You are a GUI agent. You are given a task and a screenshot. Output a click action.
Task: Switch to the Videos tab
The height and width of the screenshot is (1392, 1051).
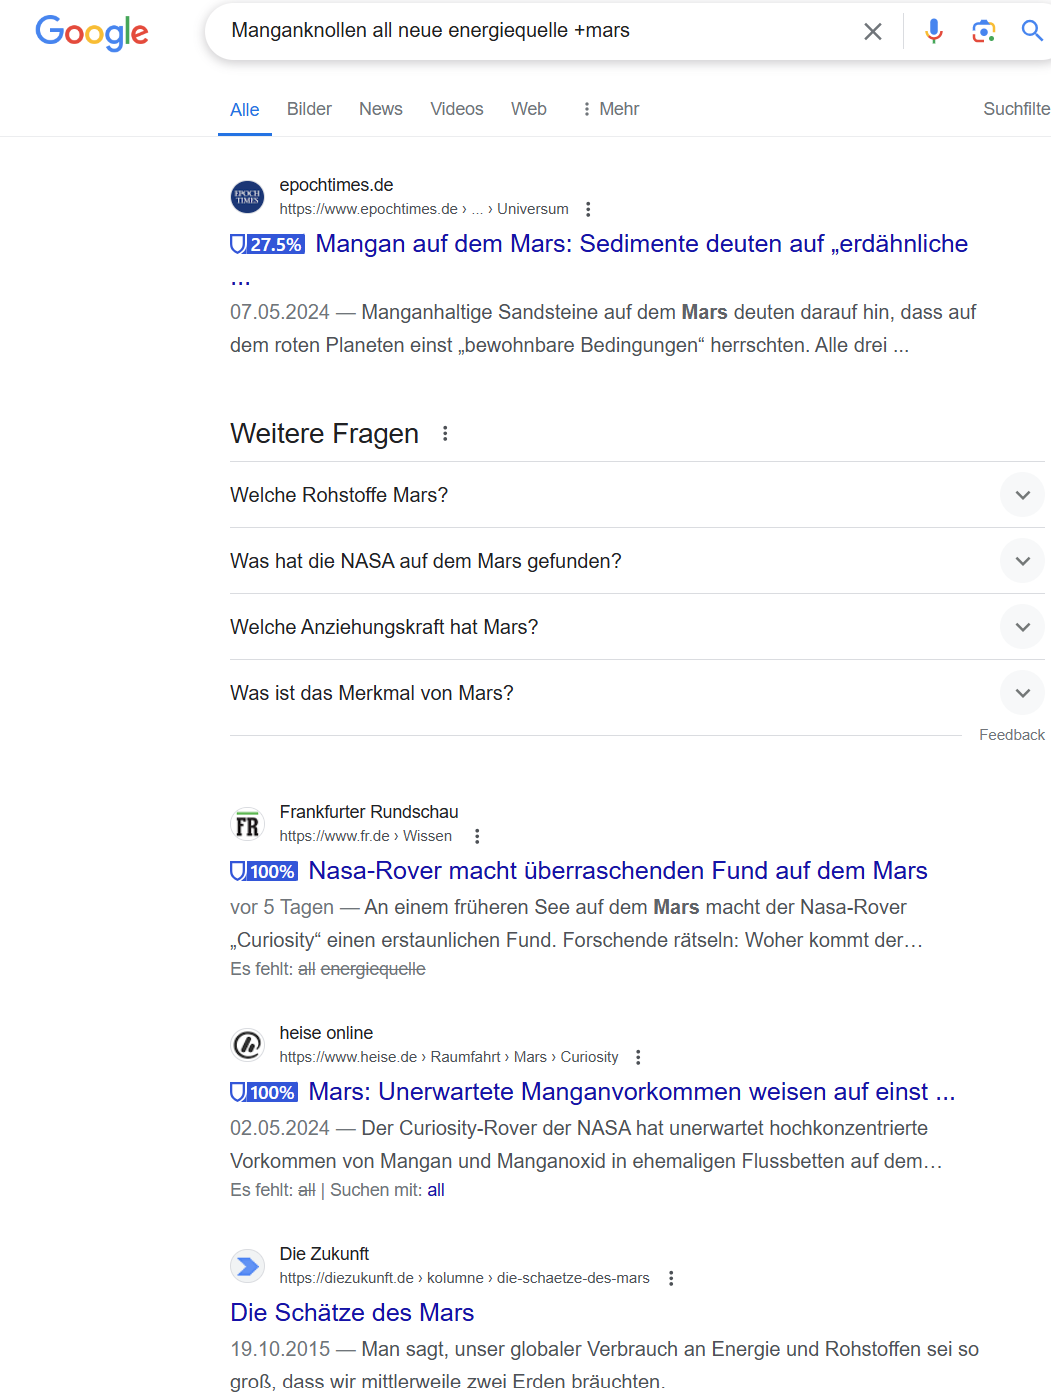coord(457,109)
